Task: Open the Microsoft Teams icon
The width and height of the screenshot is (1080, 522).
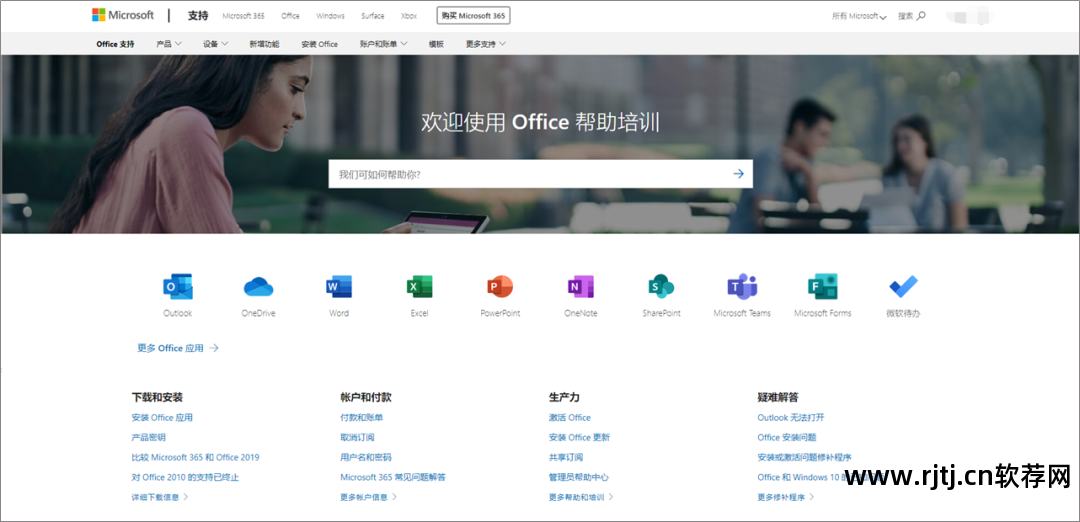Action: click(742, 286)
